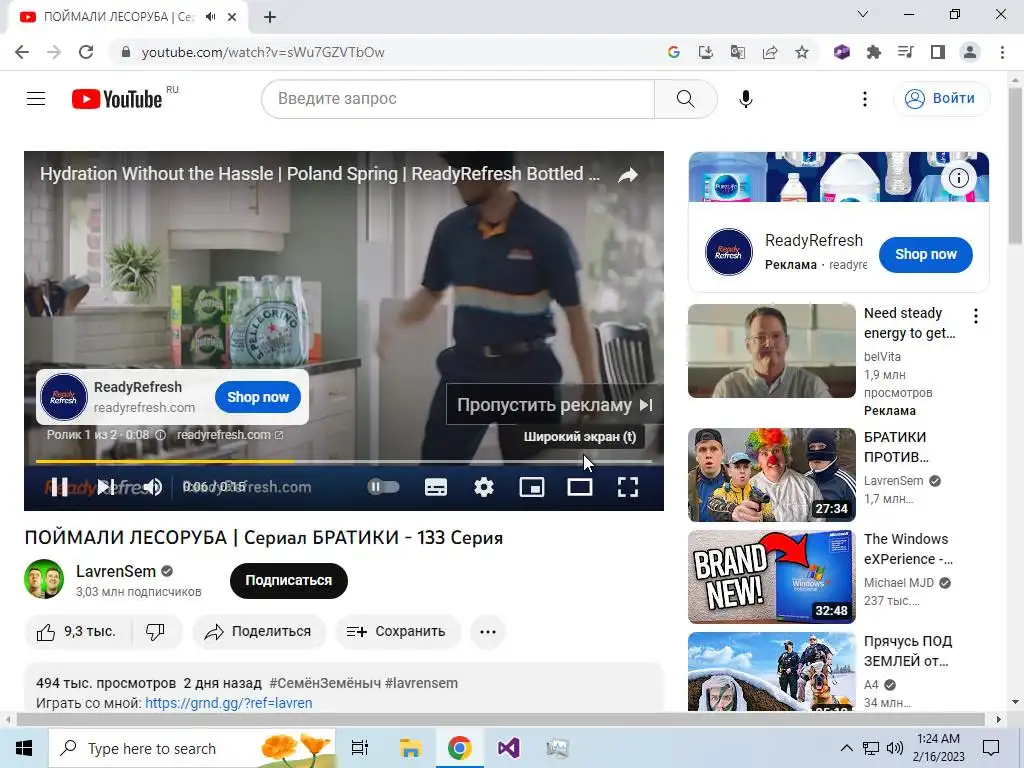This screenshot has height=768, width=1024.
Task: Bookmark this page with star icon
Action: (x=802, y=52)
